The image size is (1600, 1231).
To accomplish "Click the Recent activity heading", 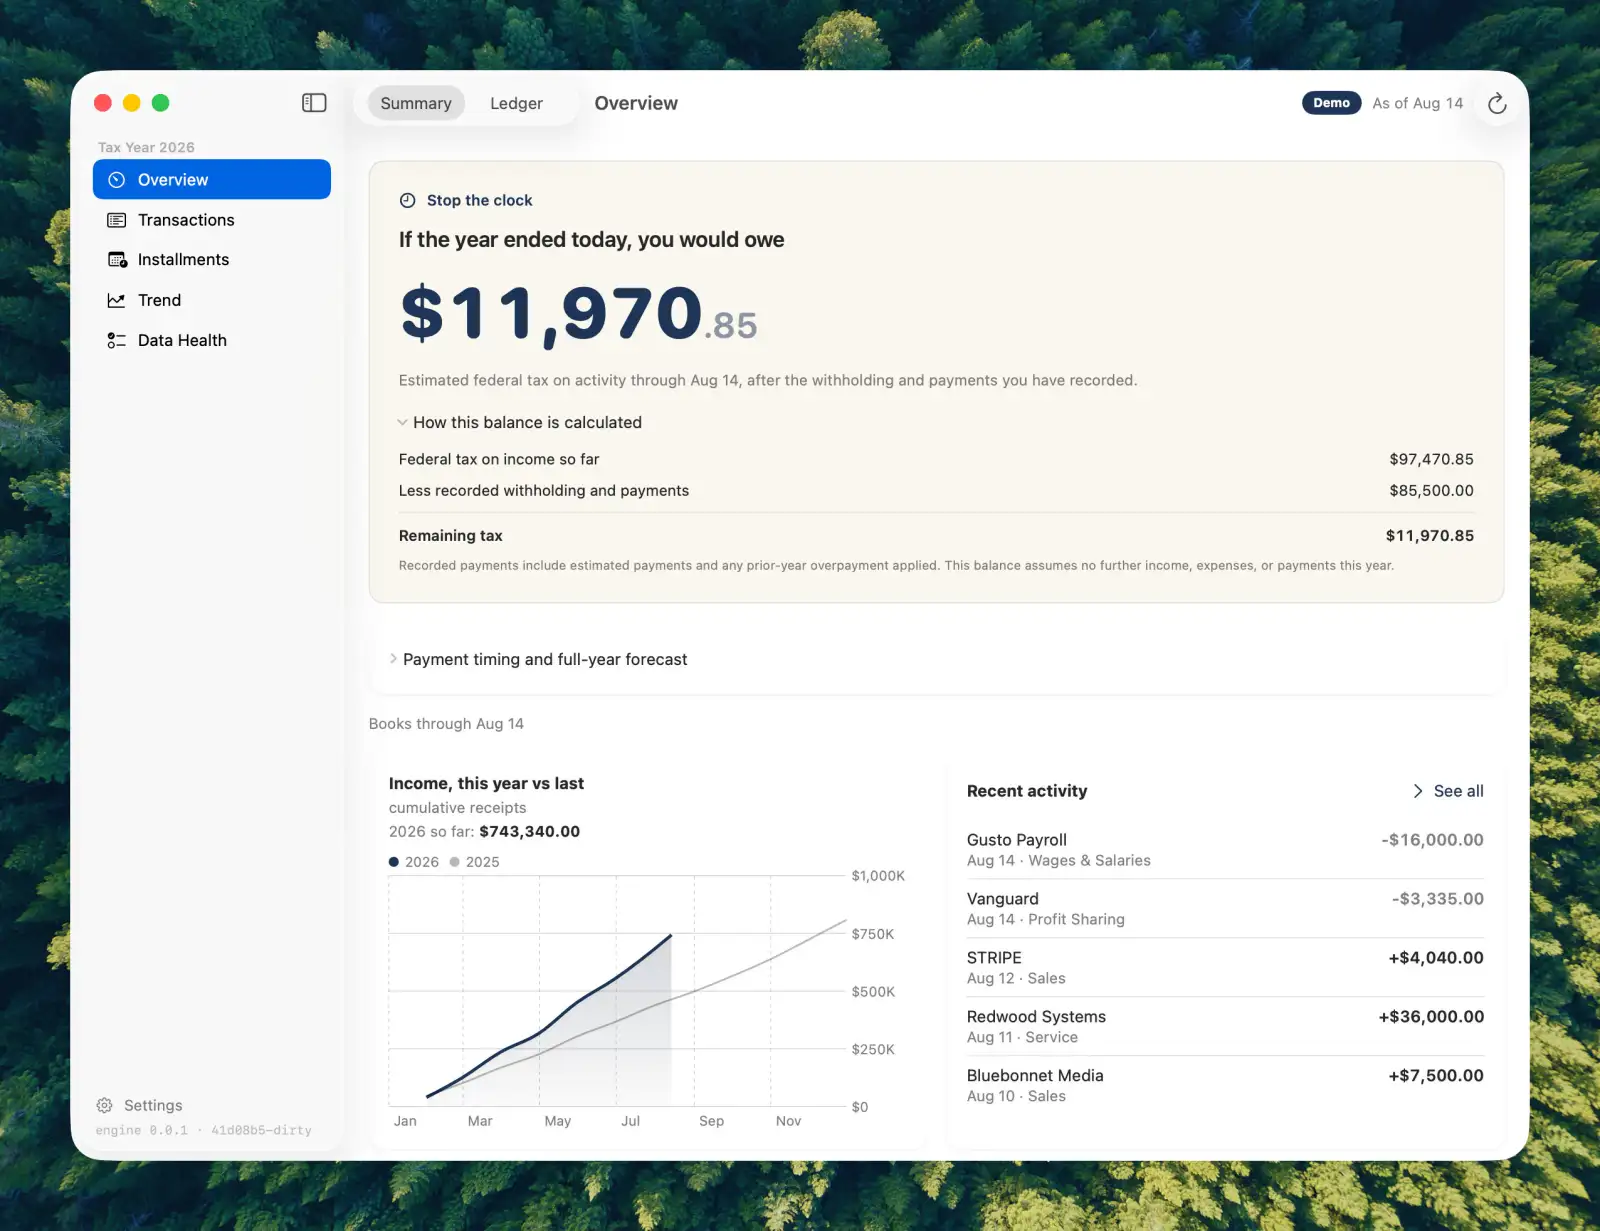I will tap(1027, 791).
